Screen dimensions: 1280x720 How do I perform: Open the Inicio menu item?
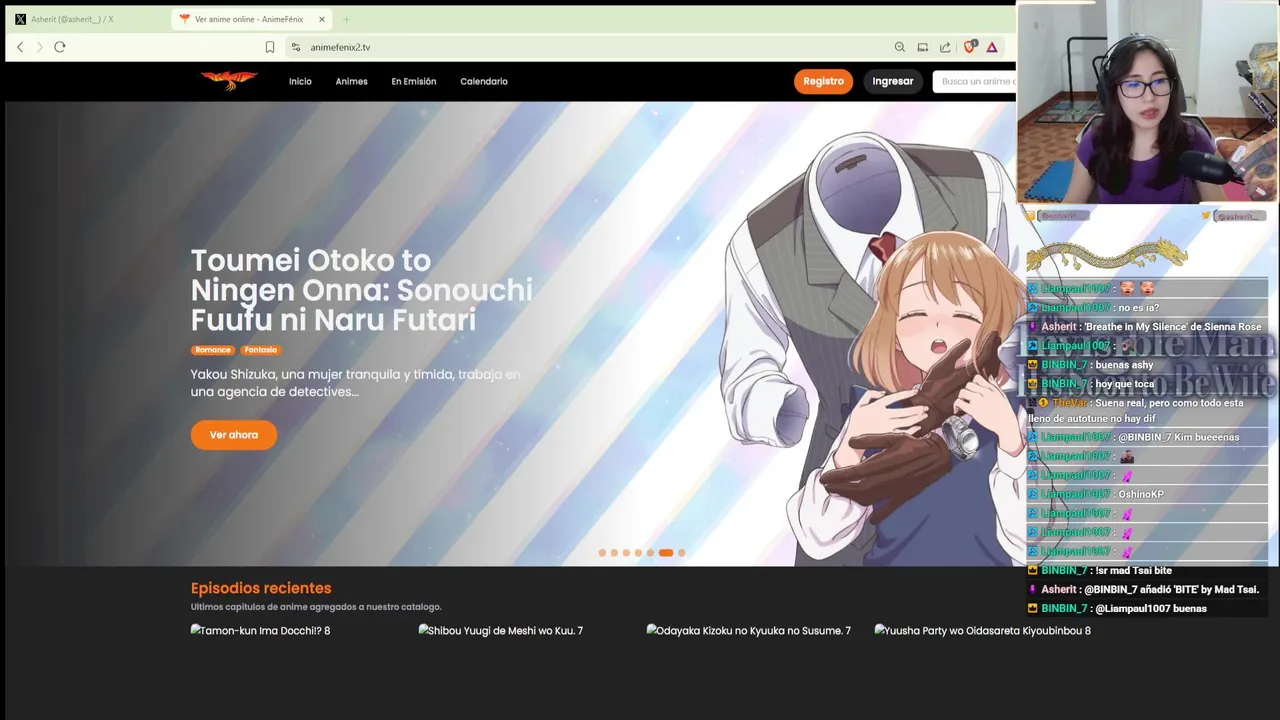click(x=300, y=81)
